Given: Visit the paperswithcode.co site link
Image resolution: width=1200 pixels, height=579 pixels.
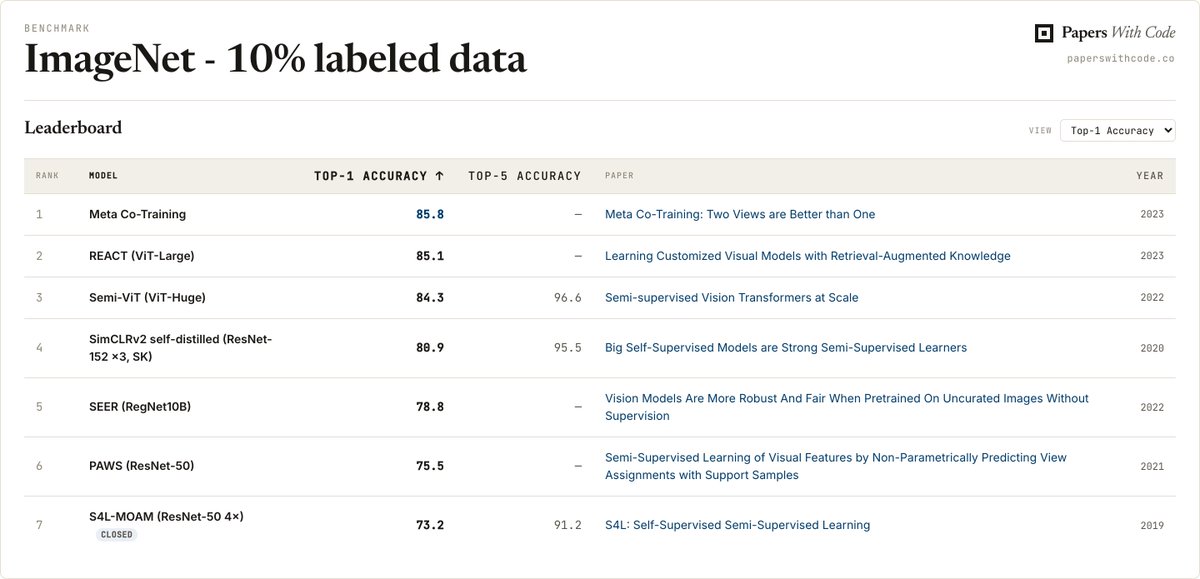Looking at the screenshot, I should (1121, 59).
